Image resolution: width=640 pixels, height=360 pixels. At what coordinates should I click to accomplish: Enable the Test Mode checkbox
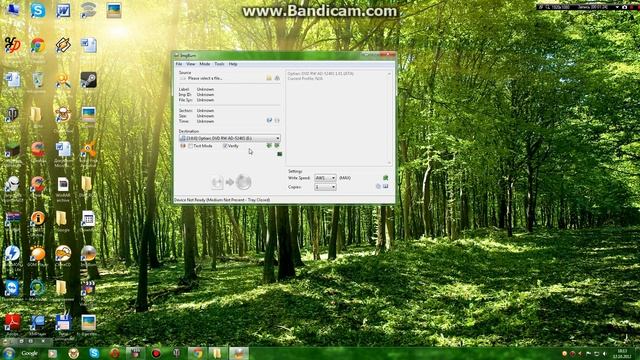191,146
